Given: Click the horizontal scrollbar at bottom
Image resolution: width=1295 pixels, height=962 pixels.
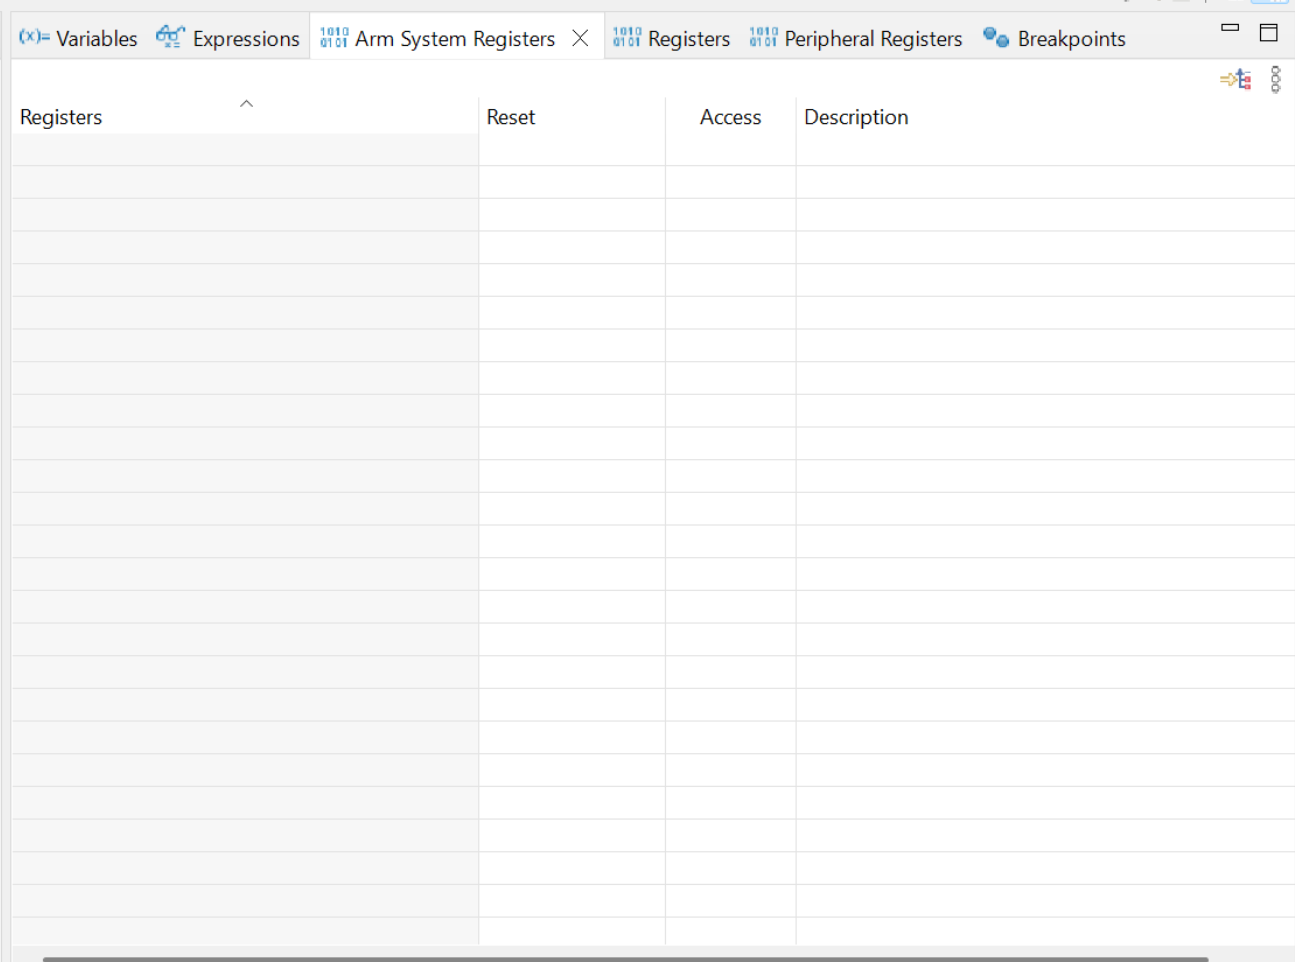Looking at the screenshot, I should click(x=625, y=959).
